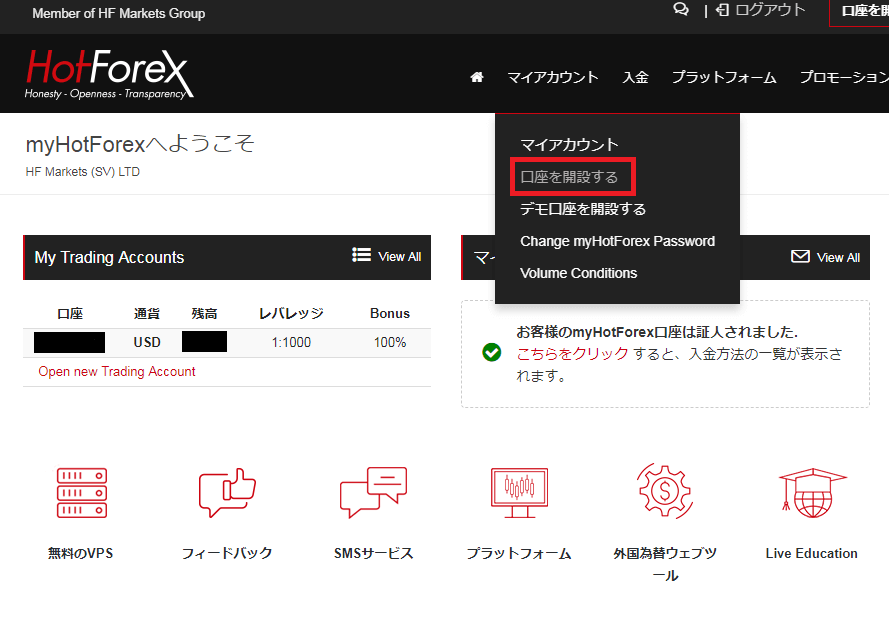
Task: Open the live chat bubbles icon
Action: tap(681, 10)
